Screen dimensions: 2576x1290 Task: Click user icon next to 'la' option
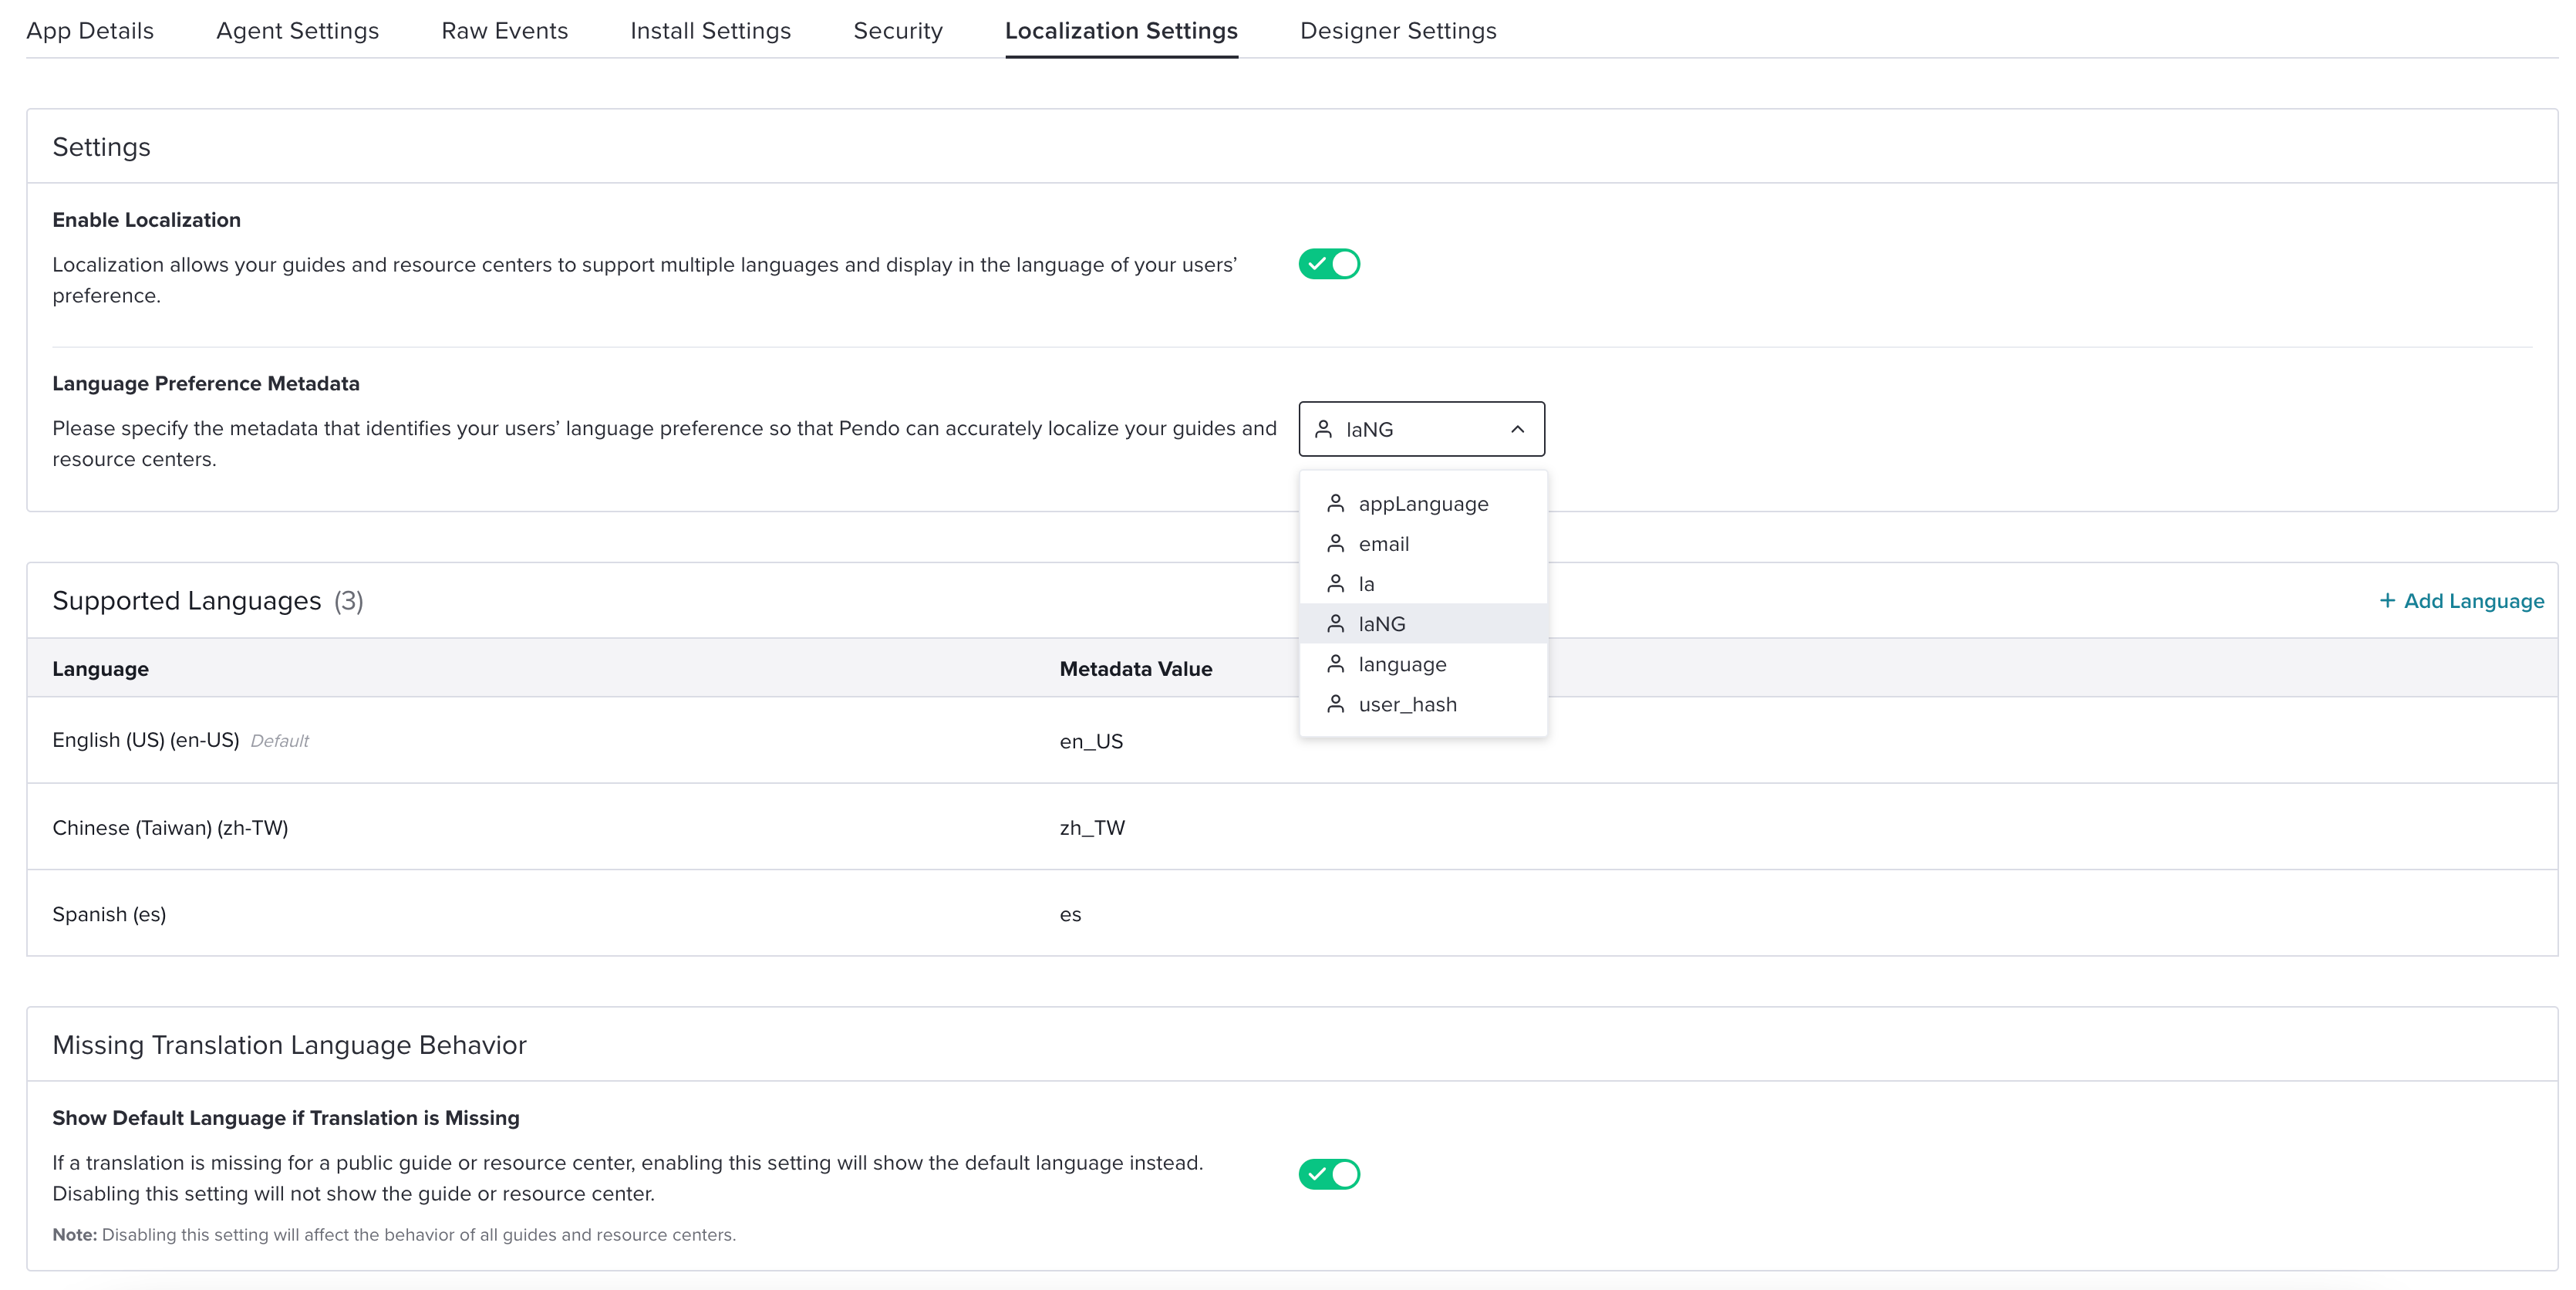point(1335,583)
